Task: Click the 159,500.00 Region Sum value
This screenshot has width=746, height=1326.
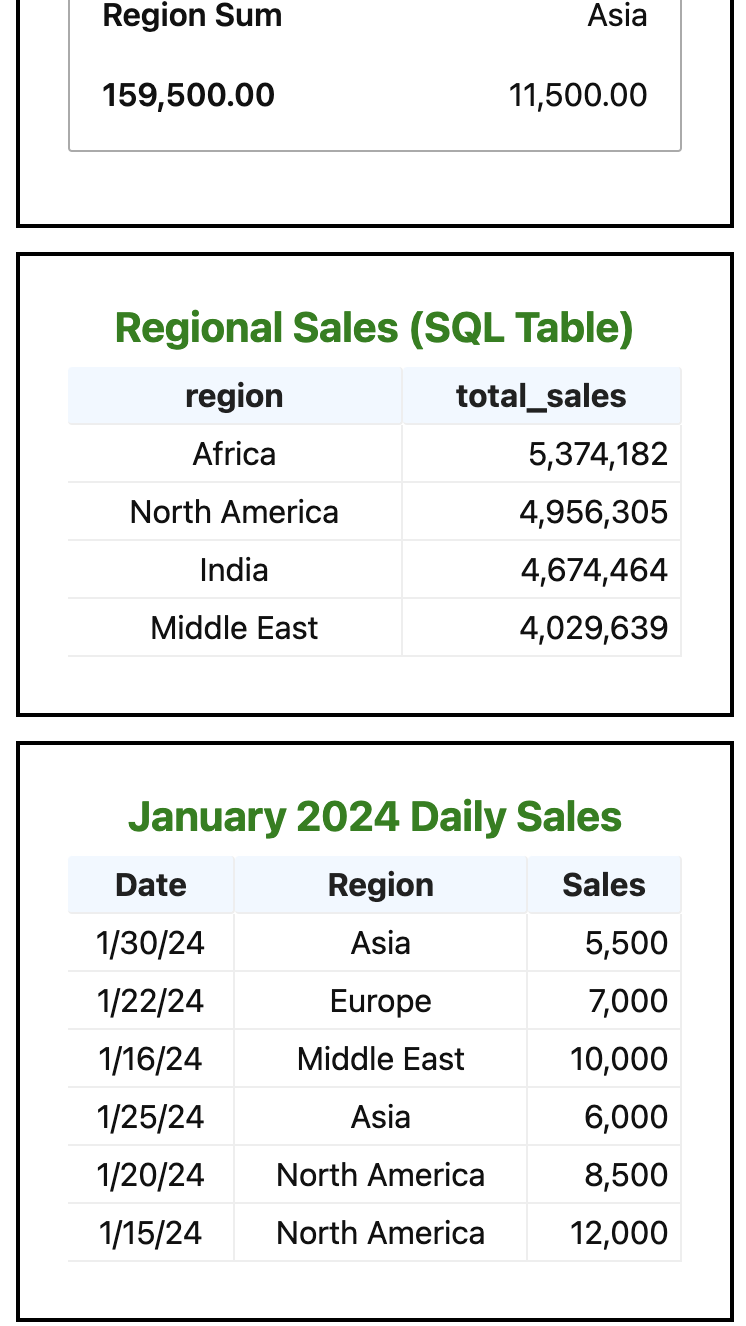Action: (x=188, y=96)
